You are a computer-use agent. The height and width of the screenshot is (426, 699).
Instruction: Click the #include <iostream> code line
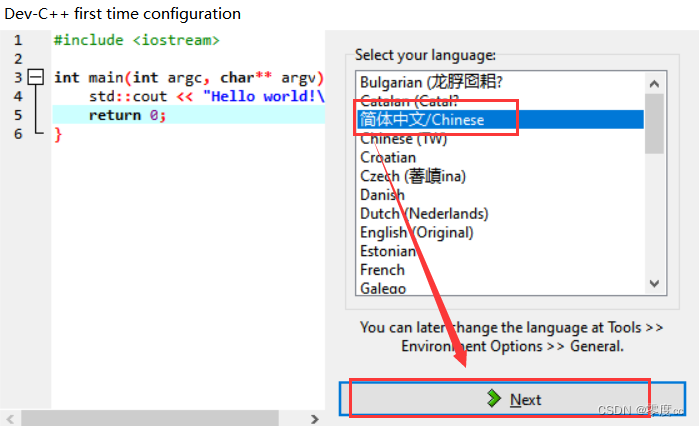136,40
